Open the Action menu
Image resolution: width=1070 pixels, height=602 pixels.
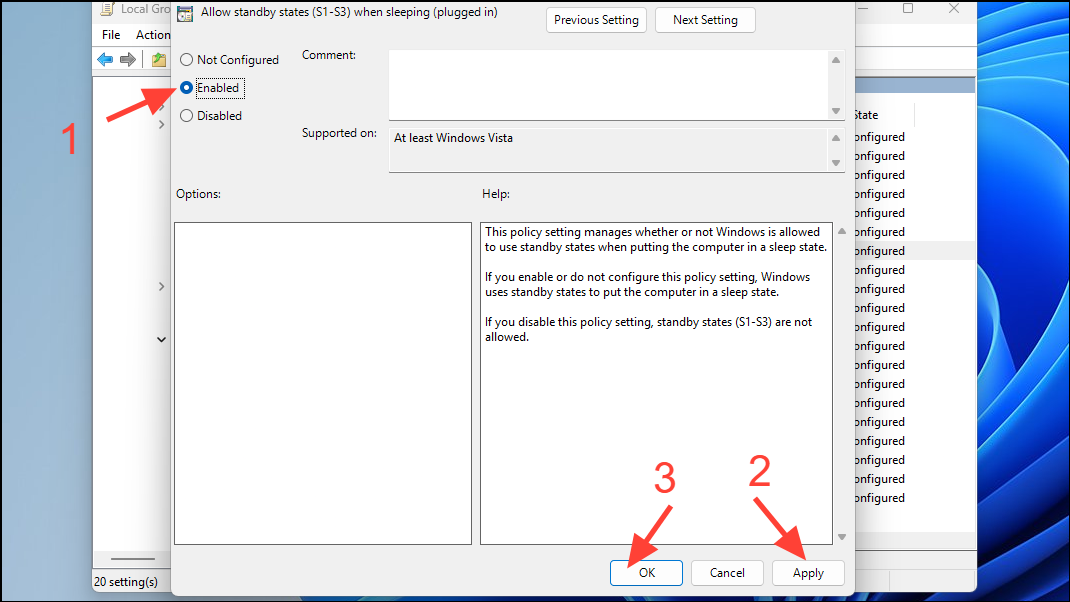(x=153, y=34)
